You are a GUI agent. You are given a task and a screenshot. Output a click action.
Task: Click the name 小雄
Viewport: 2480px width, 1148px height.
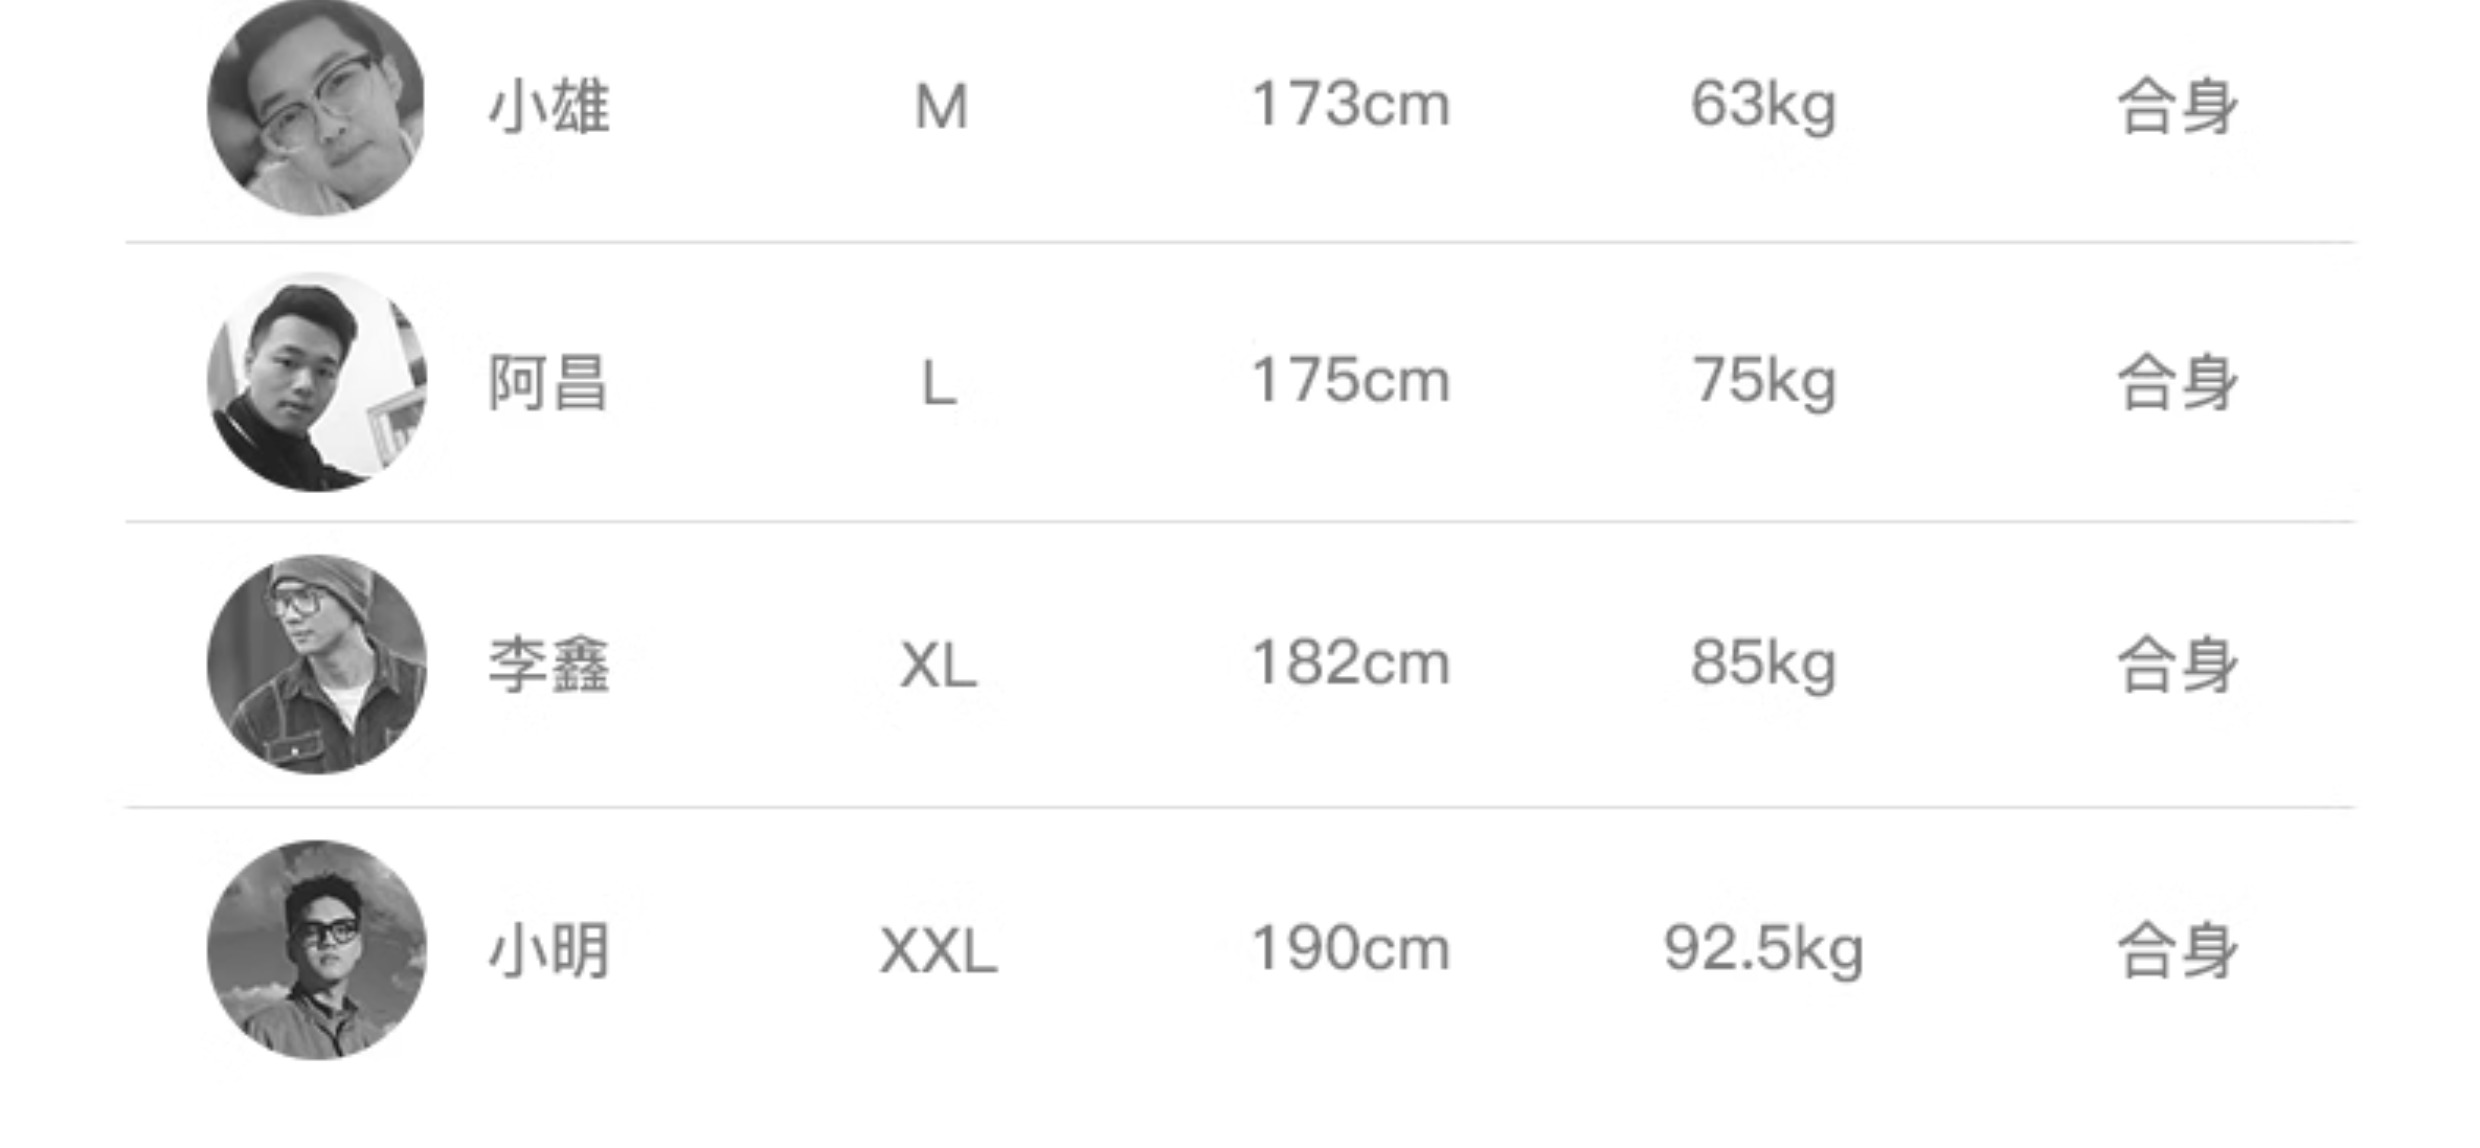coord(549,106)
